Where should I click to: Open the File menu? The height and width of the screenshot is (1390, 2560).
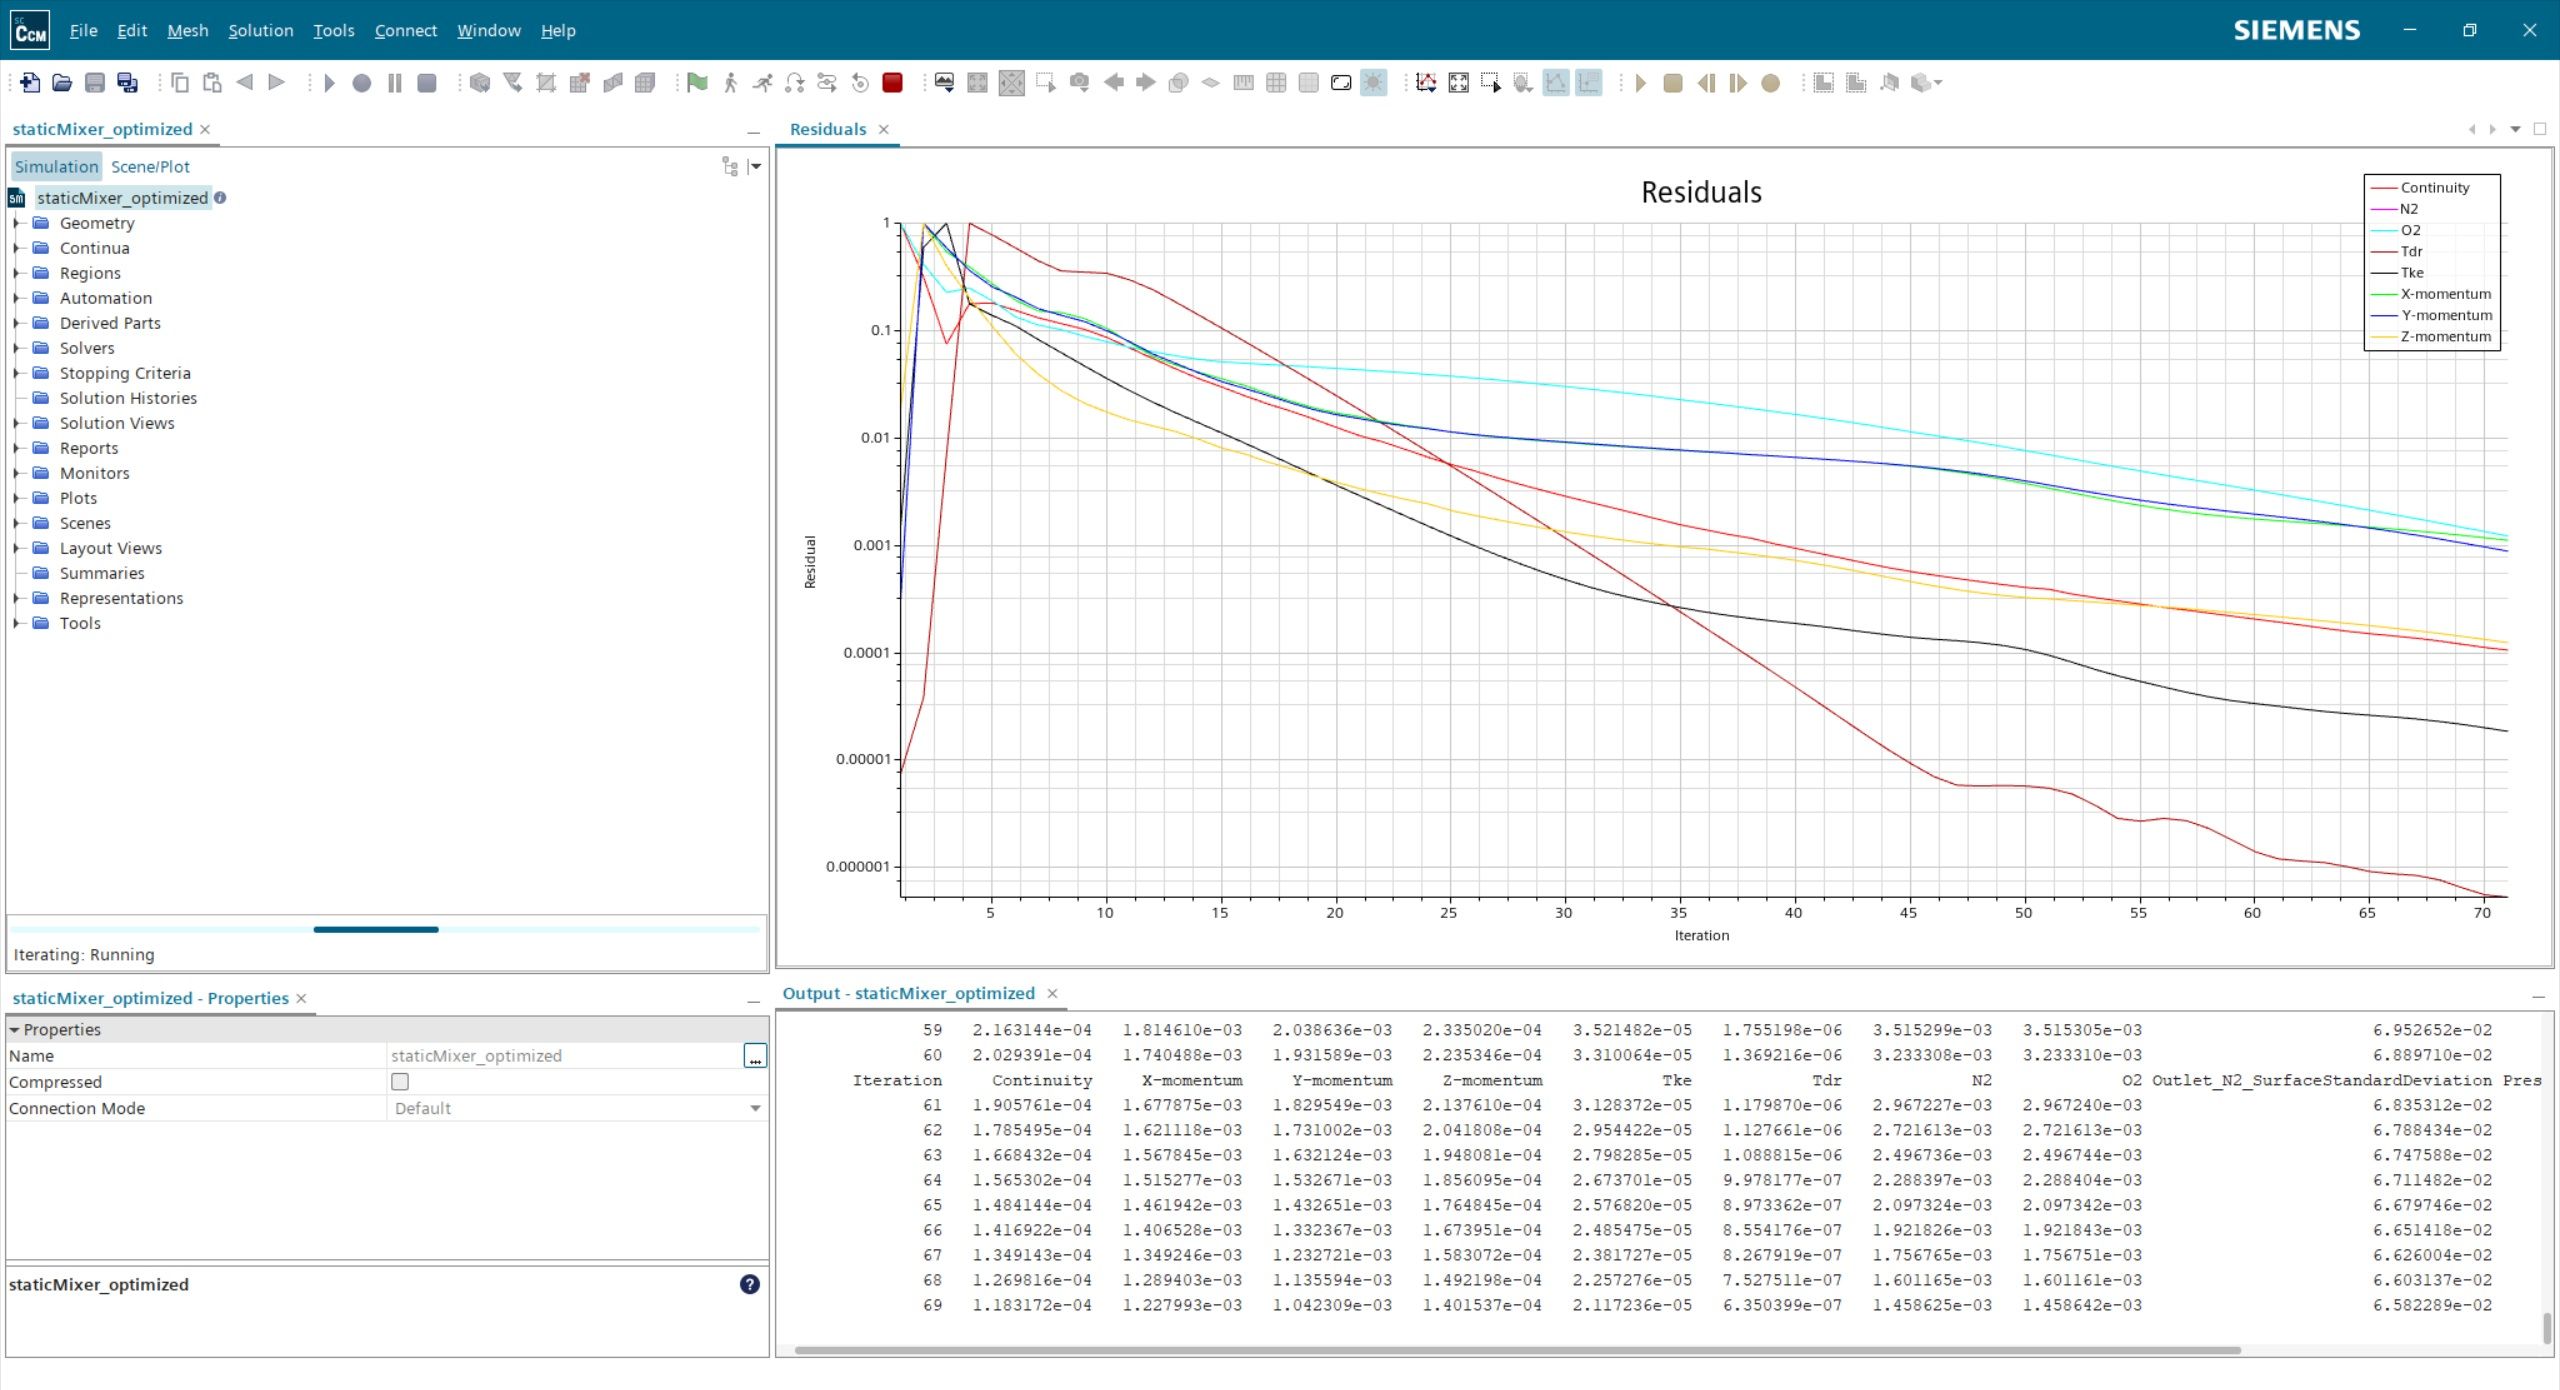(83, 30)
